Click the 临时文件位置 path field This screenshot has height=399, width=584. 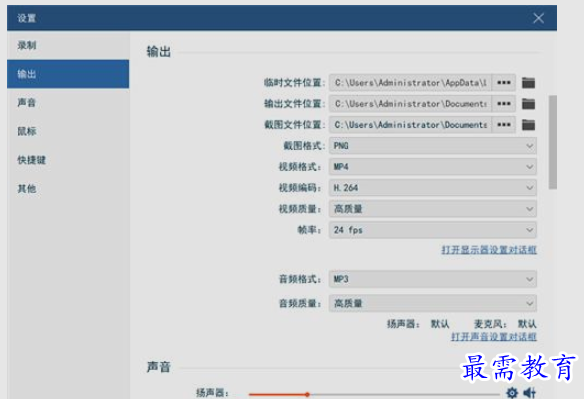point(410,83)
